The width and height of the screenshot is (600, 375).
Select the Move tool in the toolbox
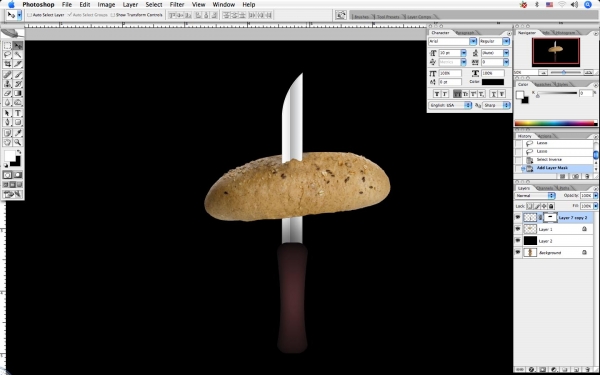(18, 46)
